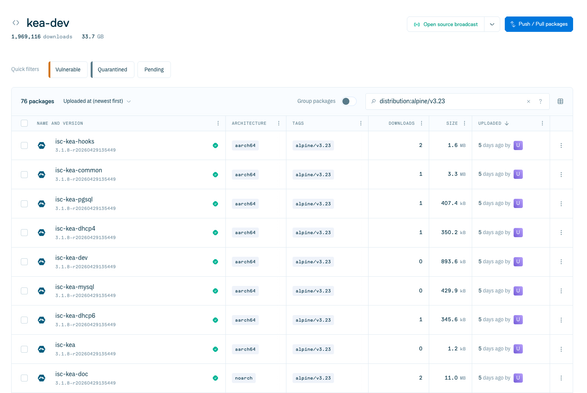587x393 pixels.
Task: Check the isc-kea-doc row checkbox
Action: (24, 378)
